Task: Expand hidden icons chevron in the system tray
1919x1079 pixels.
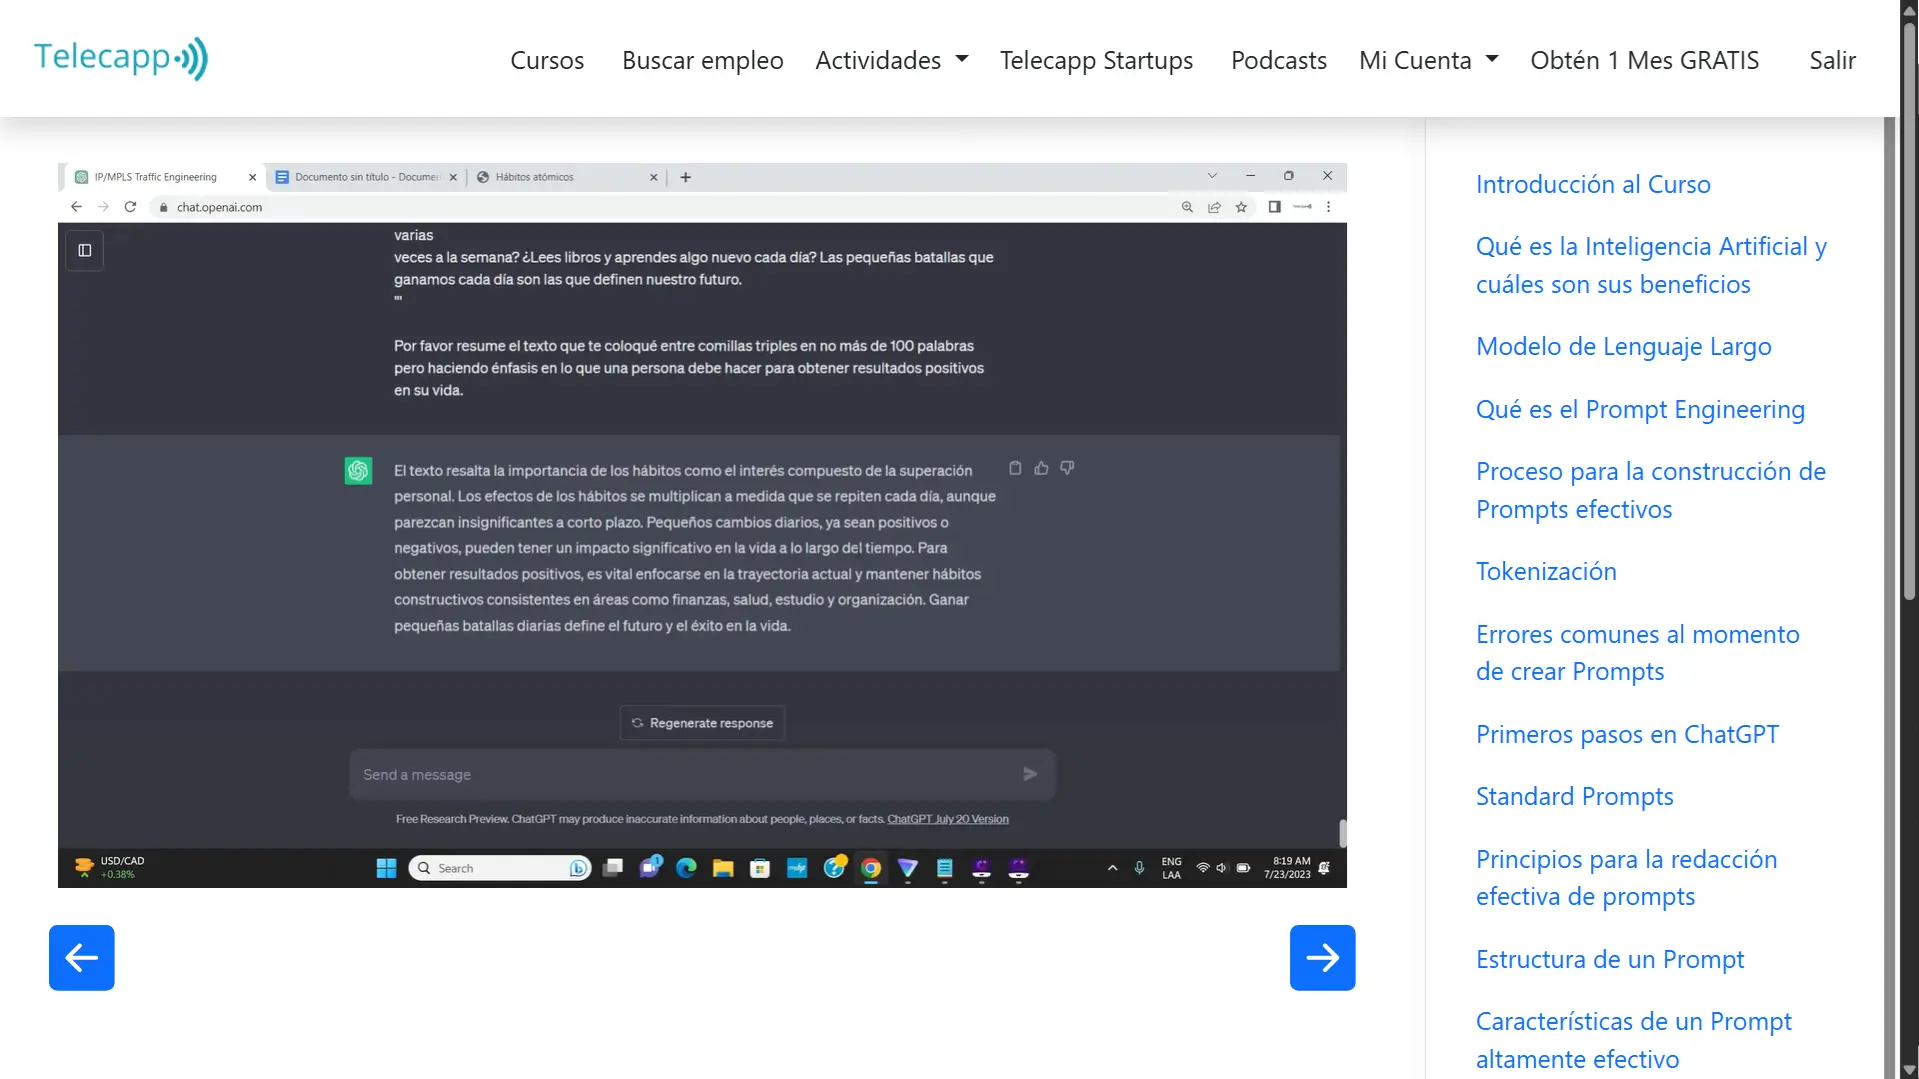Action: (x=1113, y=868)
